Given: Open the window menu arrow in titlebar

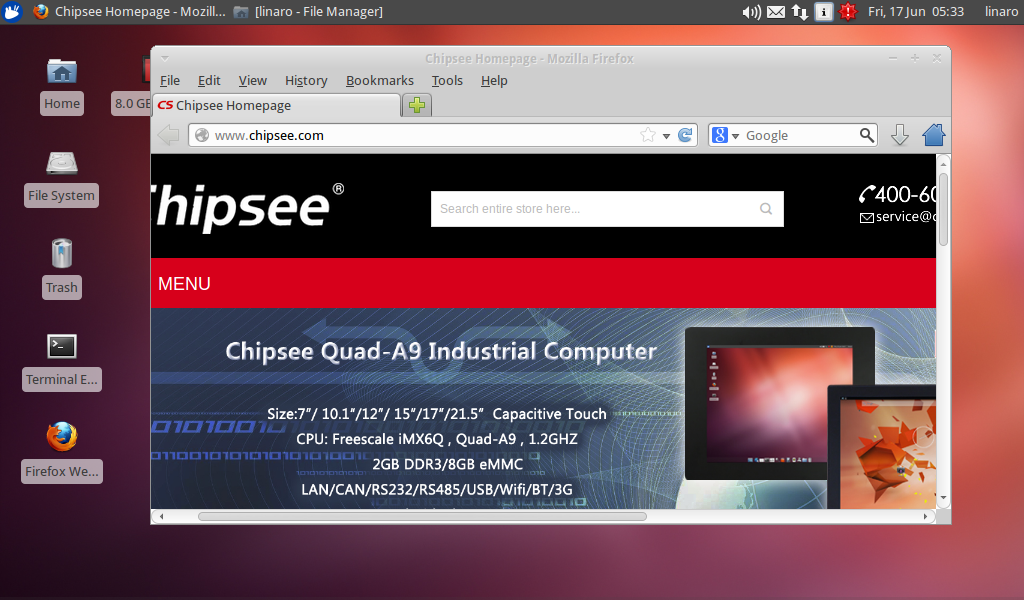Looking at the screenshot, I should pos(165,58).
